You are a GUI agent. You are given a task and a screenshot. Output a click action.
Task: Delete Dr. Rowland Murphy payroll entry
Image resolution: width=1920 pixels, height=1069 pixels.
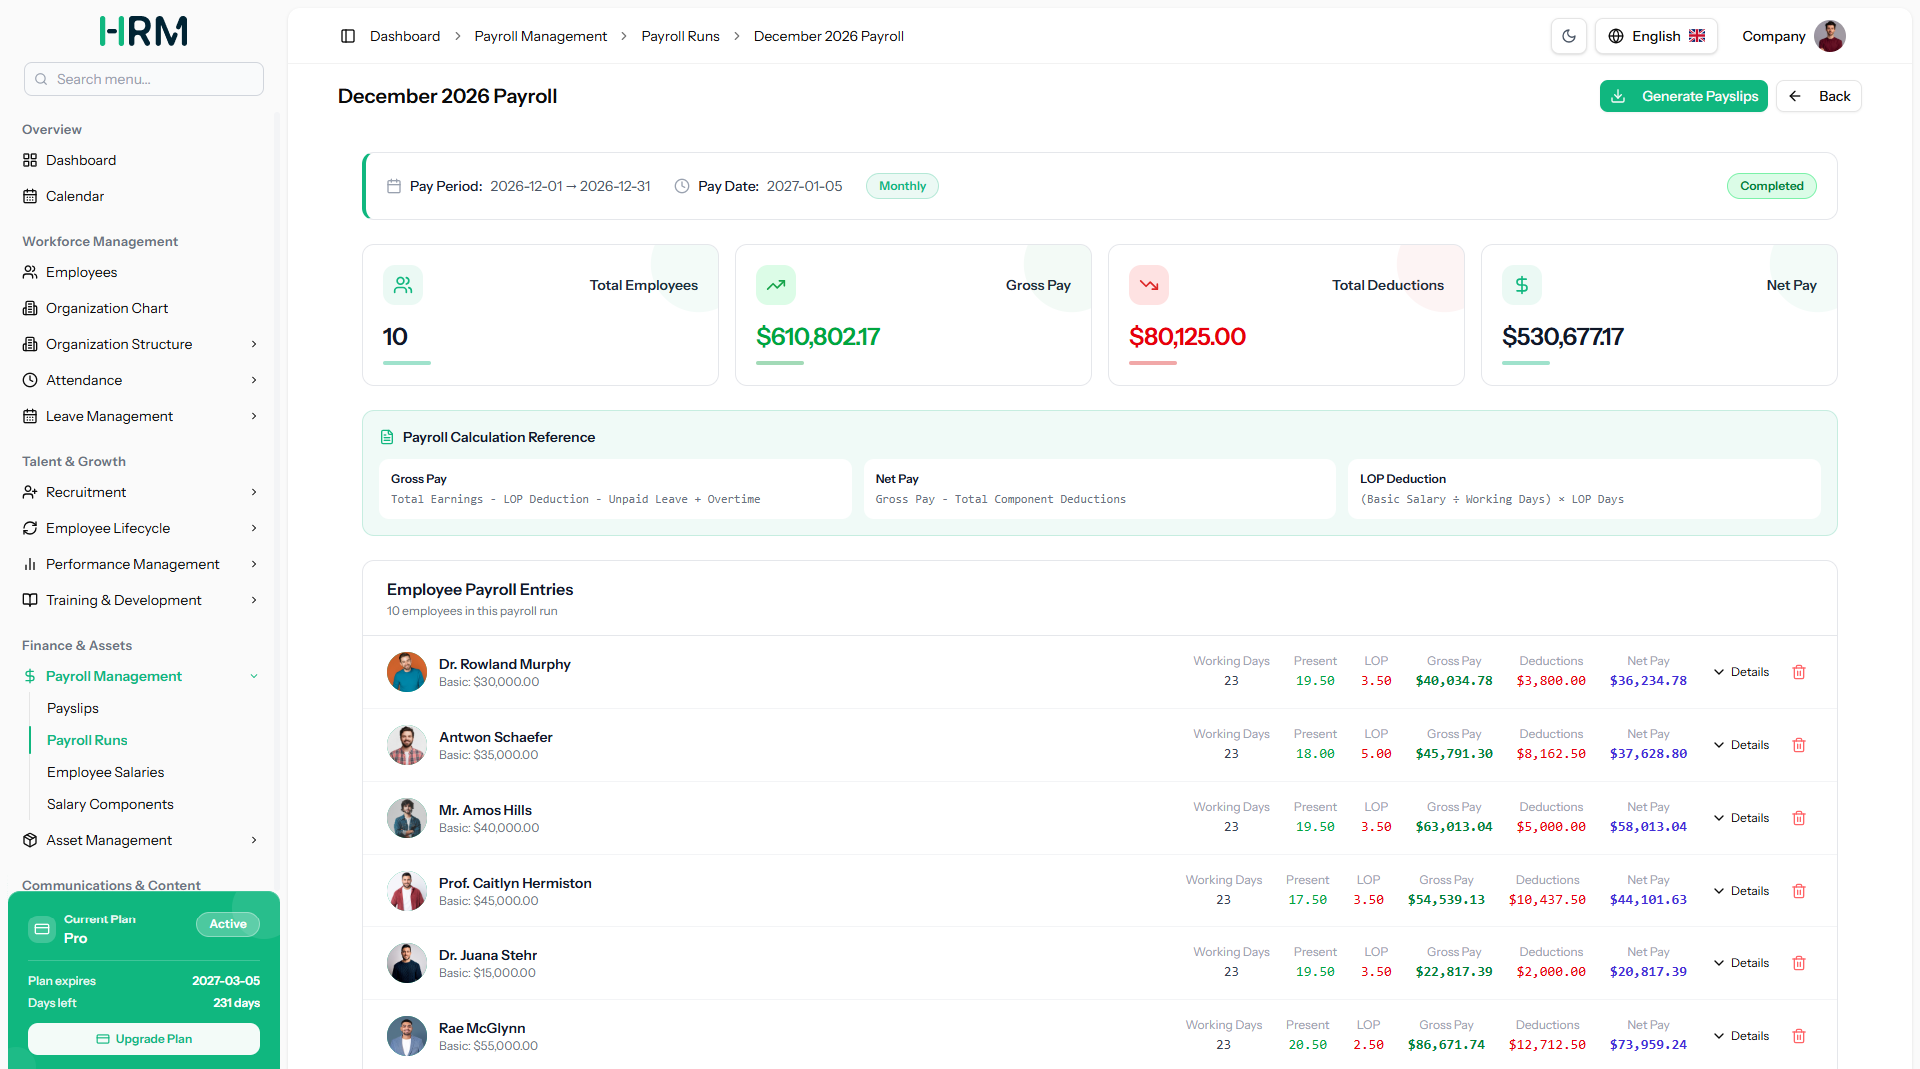pos(1799,672)
